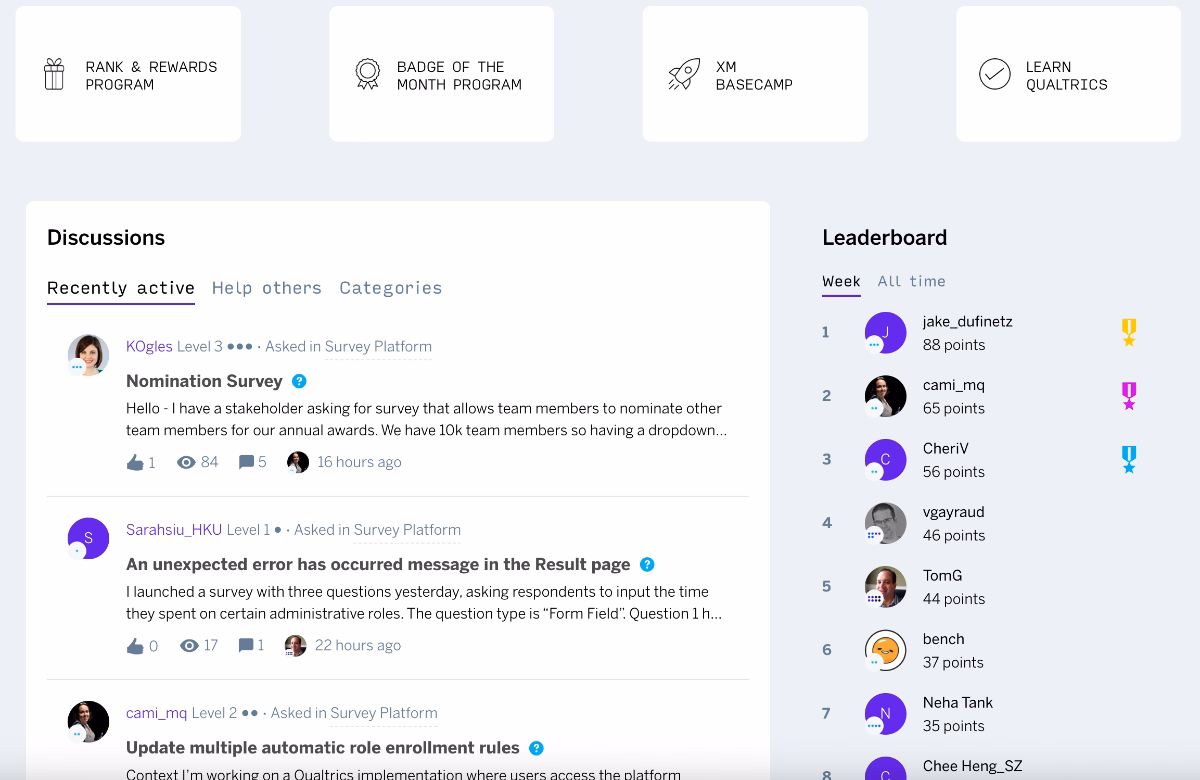
Task: View the All time leaderboard
Action: click(x=911, y=281)
